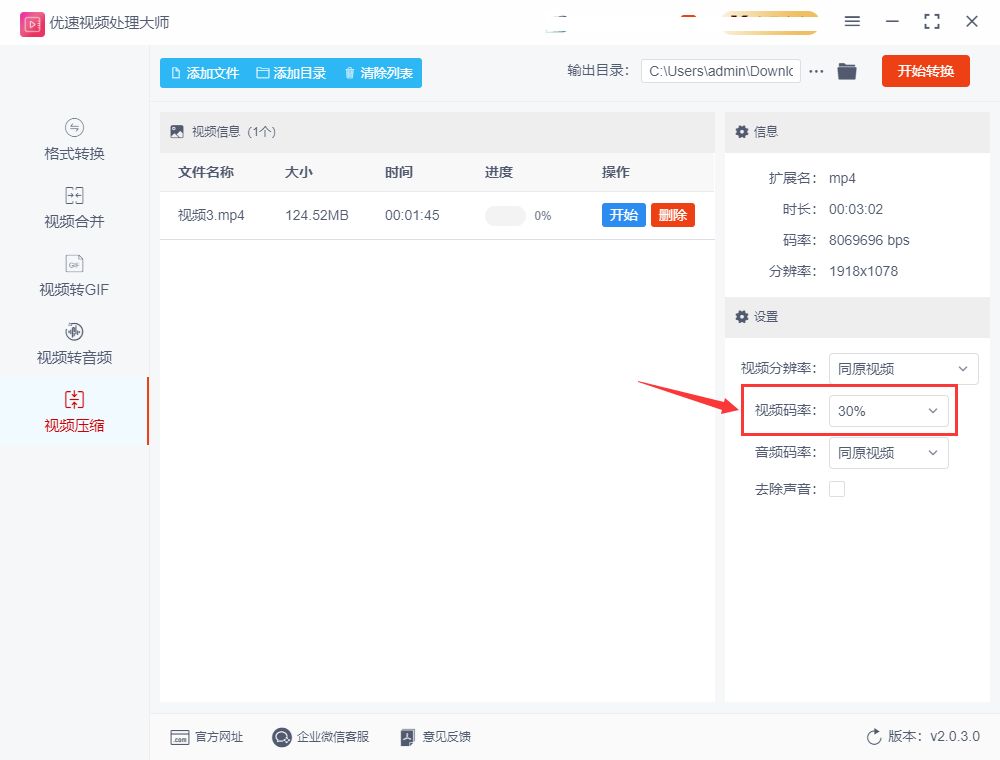Click the 版本: v2.0.3.0 text
1000x760 pixels.
[934, 736]
